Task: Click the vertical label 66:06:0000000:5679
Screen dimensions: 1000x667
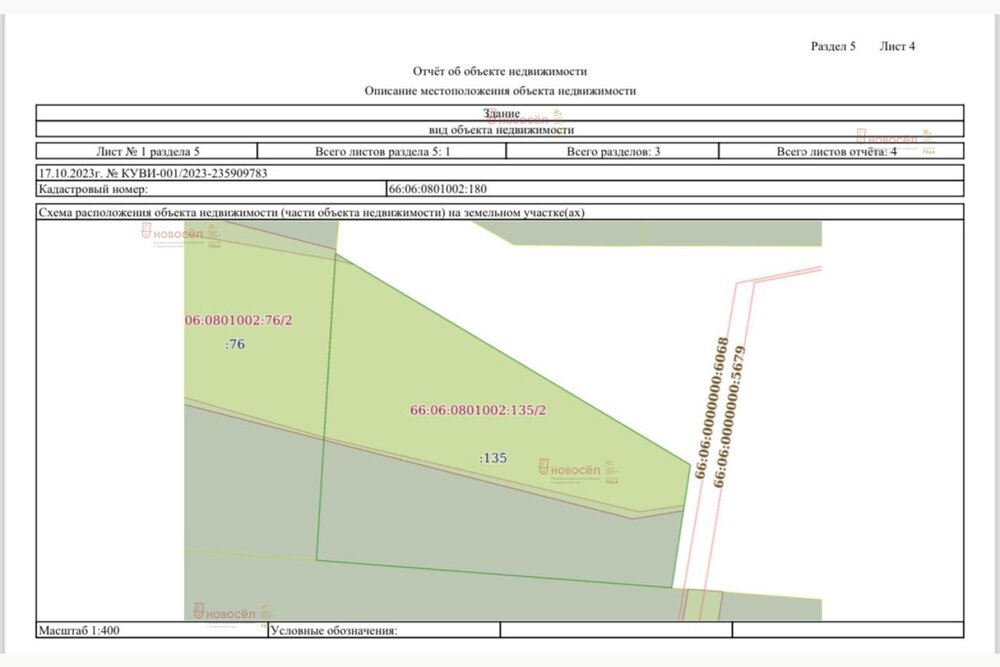Action: click(729, 417)
